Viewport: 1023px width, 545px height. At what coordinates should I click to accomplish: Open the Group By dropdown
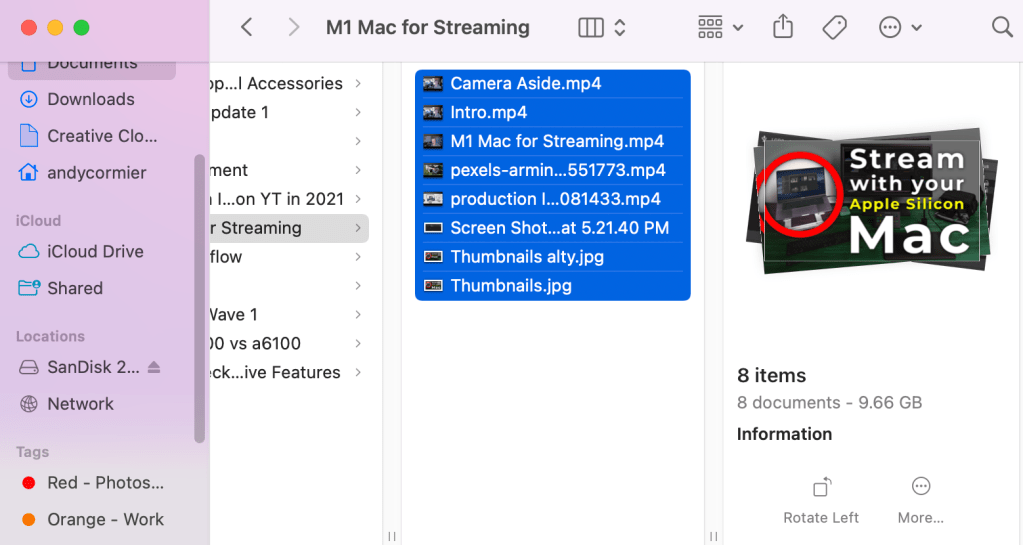point(720,28)
